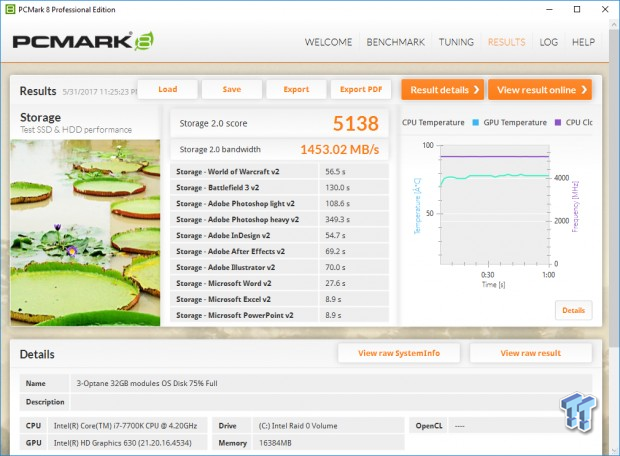This screenshot has height=456, width=620.
Task: Select the Adobe After Effects v2 row
Action: tap(280, 252)
